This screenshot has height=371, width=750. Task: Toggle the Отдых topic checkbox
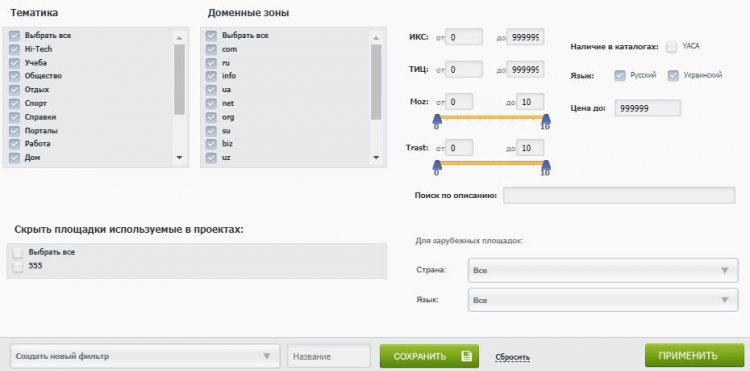coord(14,90)
